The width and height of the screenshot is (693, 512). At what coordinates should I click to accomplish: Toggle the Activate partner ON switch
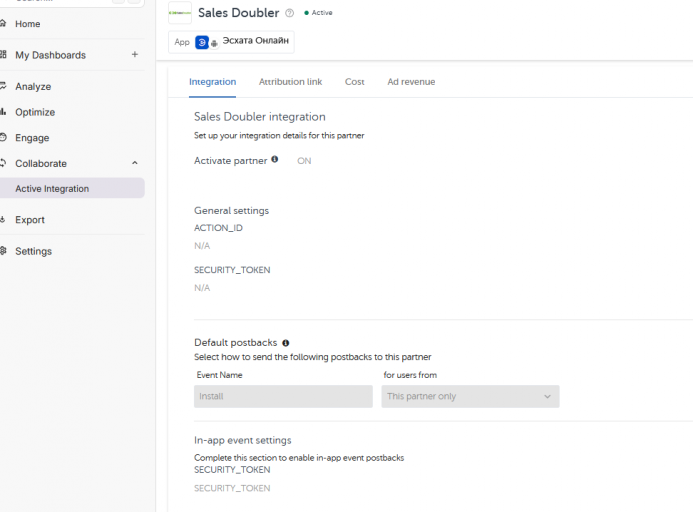[304, 161]
